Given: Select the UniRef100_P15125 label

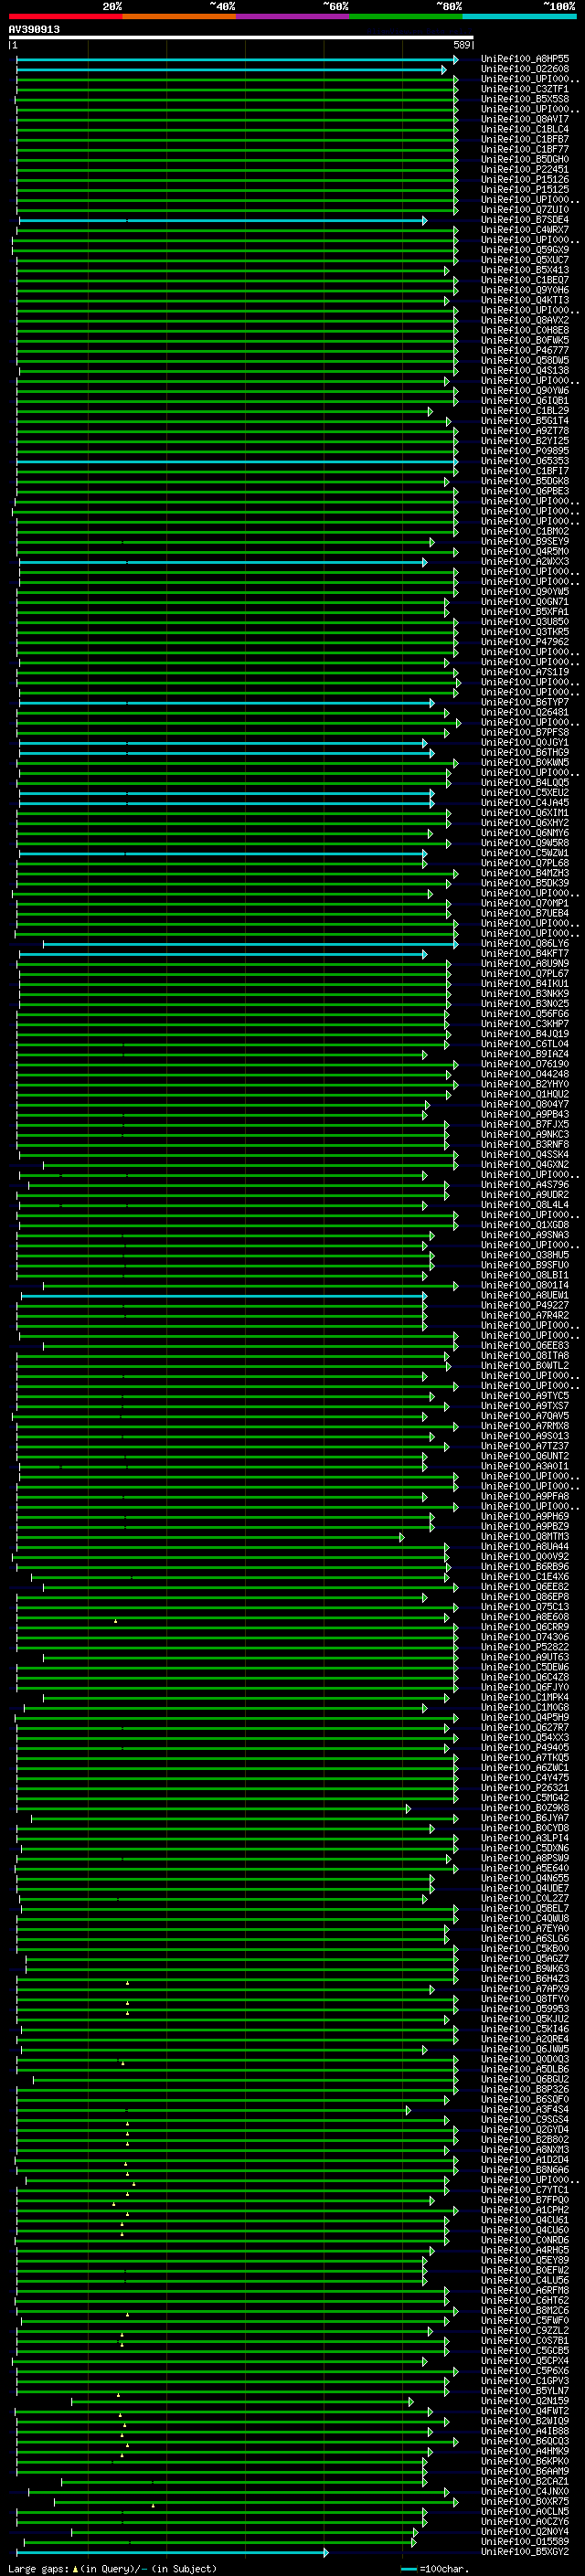Looking at the screenshot, I should coord(525,189).
